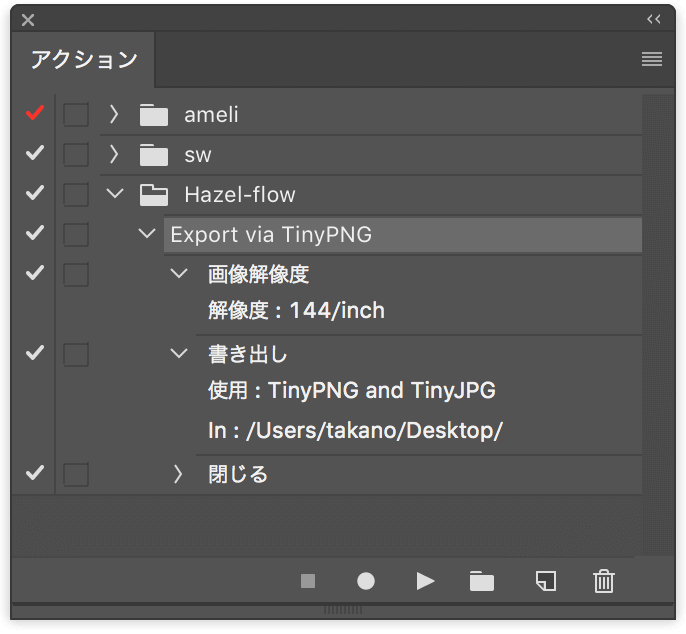The width and height of the screenshot is (686, 634).
Task: Stop recording with the square stop button
Action: point(308,581)
